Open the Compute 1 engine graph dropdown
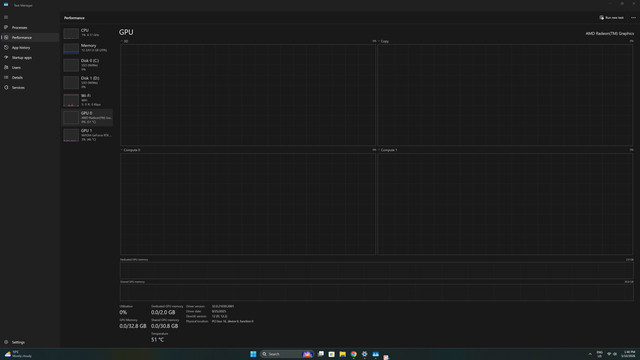Screen dimensions: 640x360 388,150
